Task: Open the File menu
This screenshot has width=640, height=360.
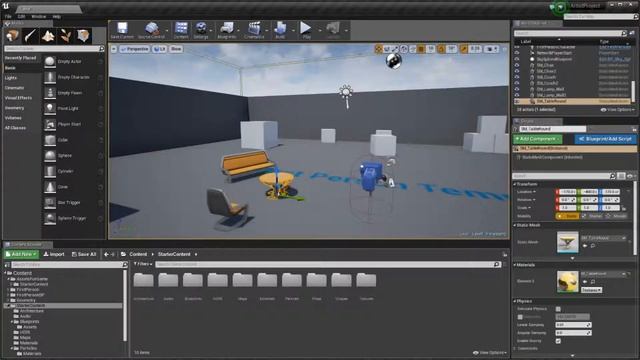Action: [x=8, y=17]
